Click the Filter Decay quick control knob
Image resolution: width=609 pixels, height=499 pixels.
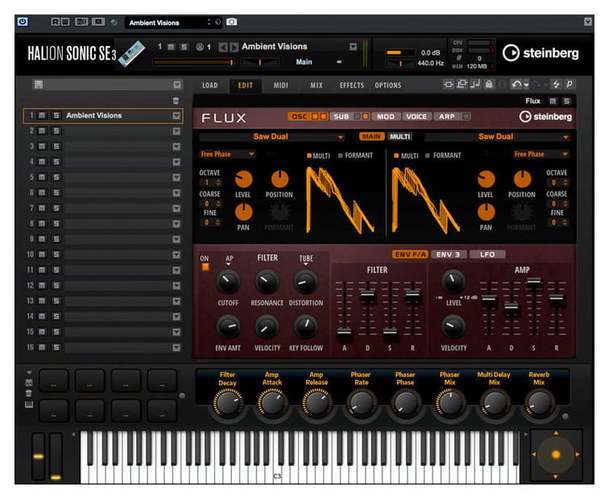[228, 403]
